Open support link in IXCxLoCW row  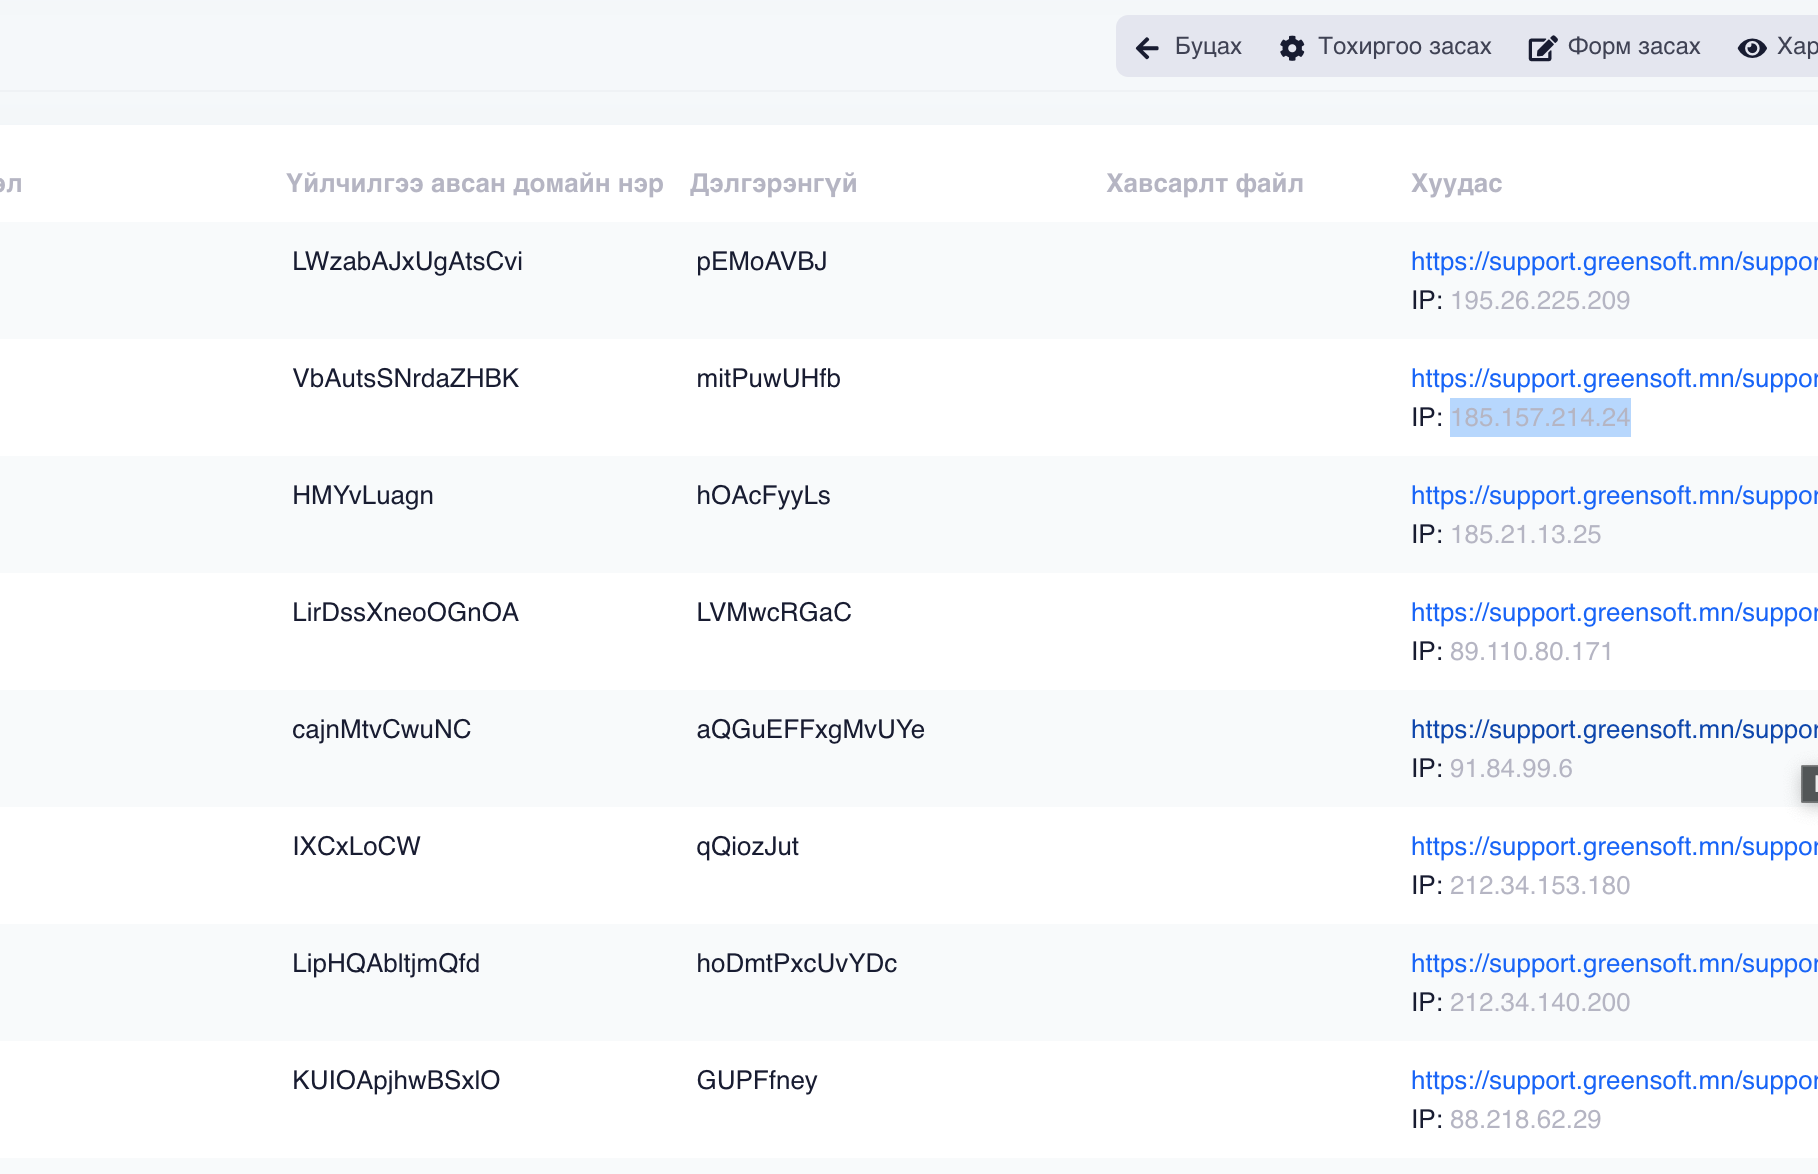(1612, 846)
